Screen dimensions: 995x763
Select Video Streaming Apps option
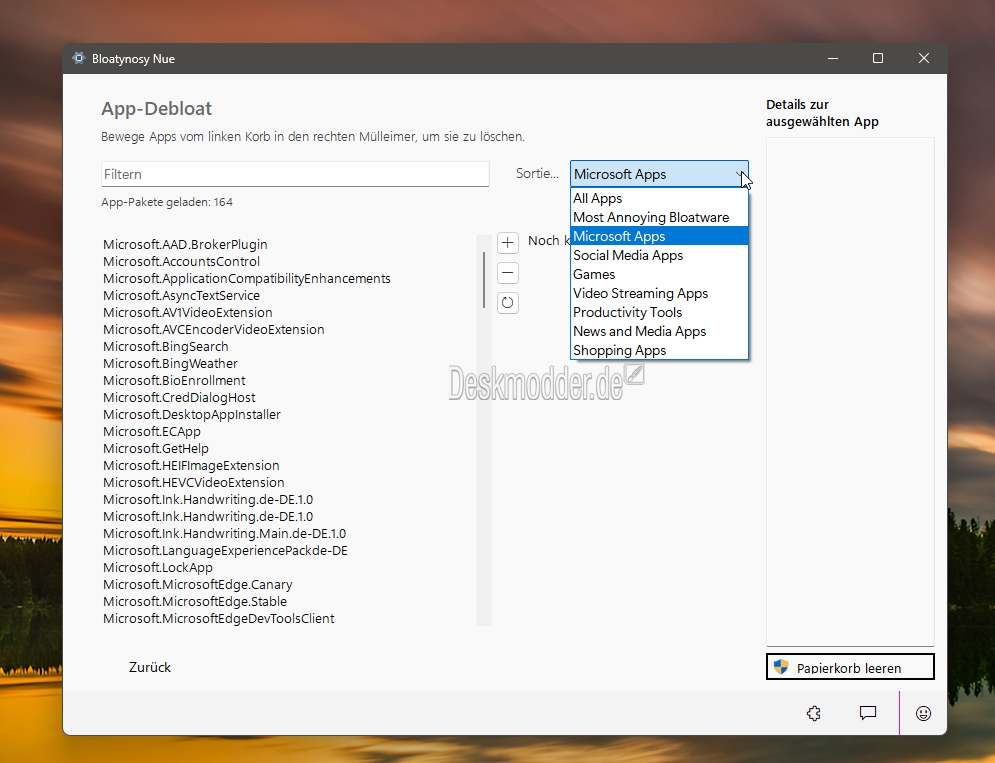(x=659, y=293)
